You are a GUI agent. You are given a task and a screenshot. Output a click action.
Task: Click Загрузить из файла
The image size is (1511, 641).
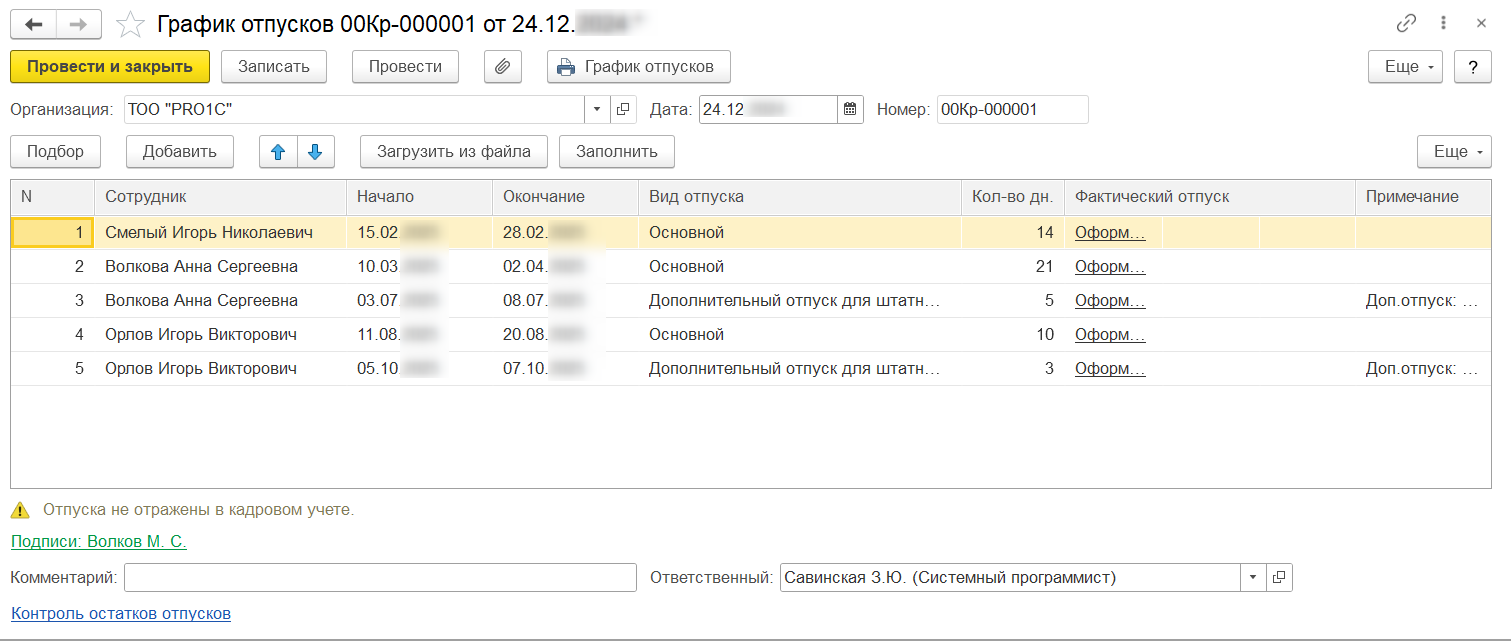coord(453,152)
